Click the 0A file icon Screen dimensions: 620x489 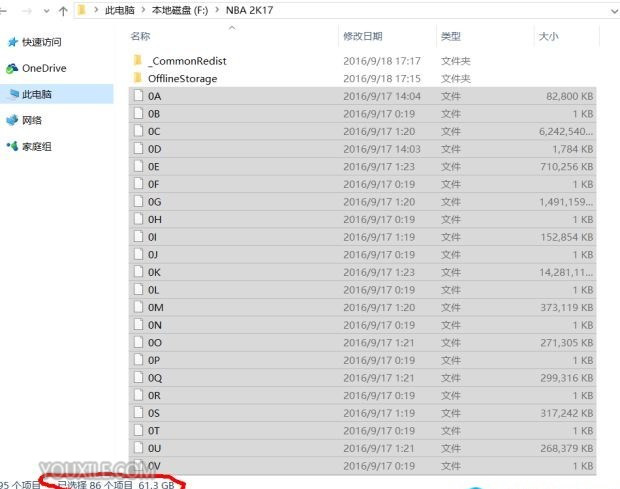[x=138, y=96]
